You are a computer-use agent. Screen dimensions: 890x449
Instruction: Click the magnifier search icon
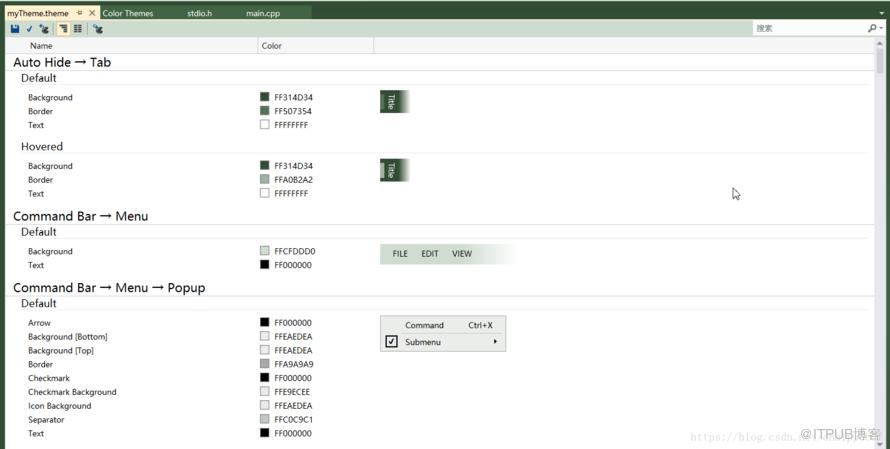[872, 28]
